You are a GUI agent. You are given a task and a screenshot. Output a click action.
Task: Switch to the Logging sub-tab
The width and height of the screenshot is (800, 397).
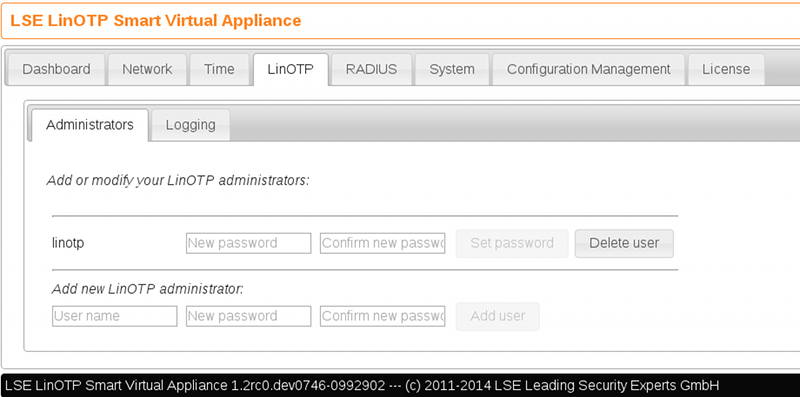191,125
